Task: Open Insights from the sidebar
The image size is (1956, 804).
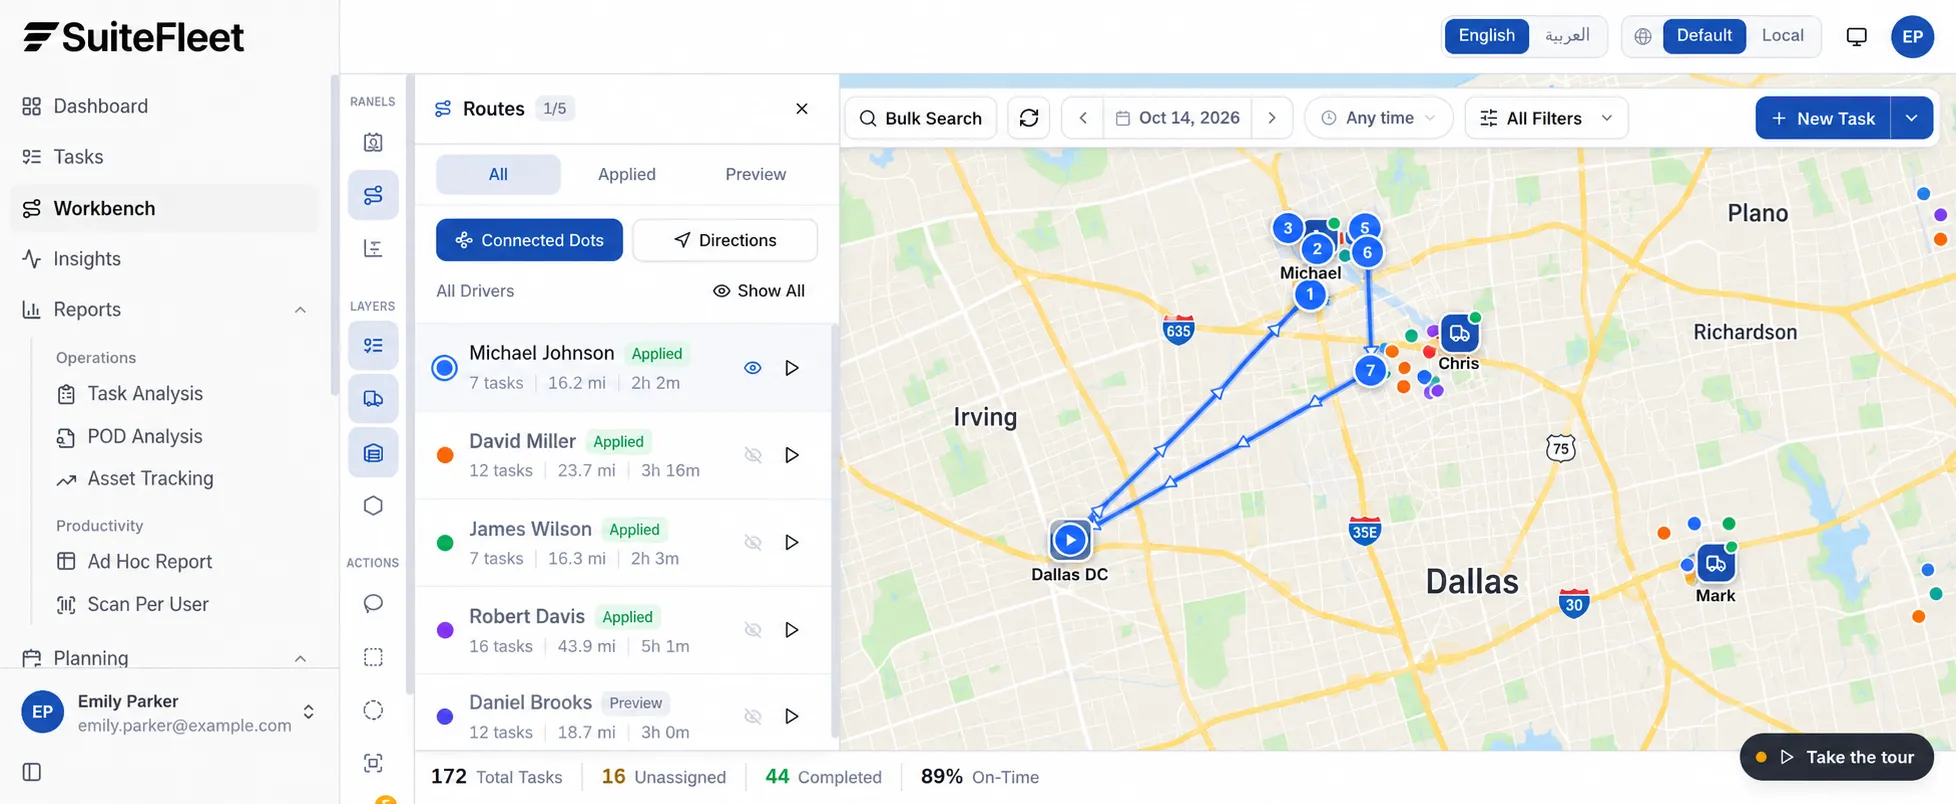Action: click(165, 259)
